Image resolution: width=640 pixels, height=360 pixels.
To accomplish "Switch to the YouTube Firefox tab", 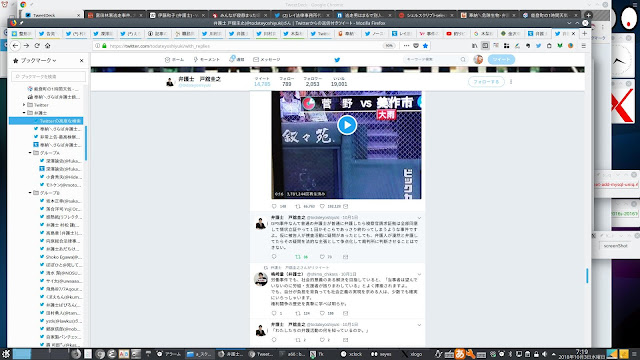I will pyautogui.click(x=455, y=33).
